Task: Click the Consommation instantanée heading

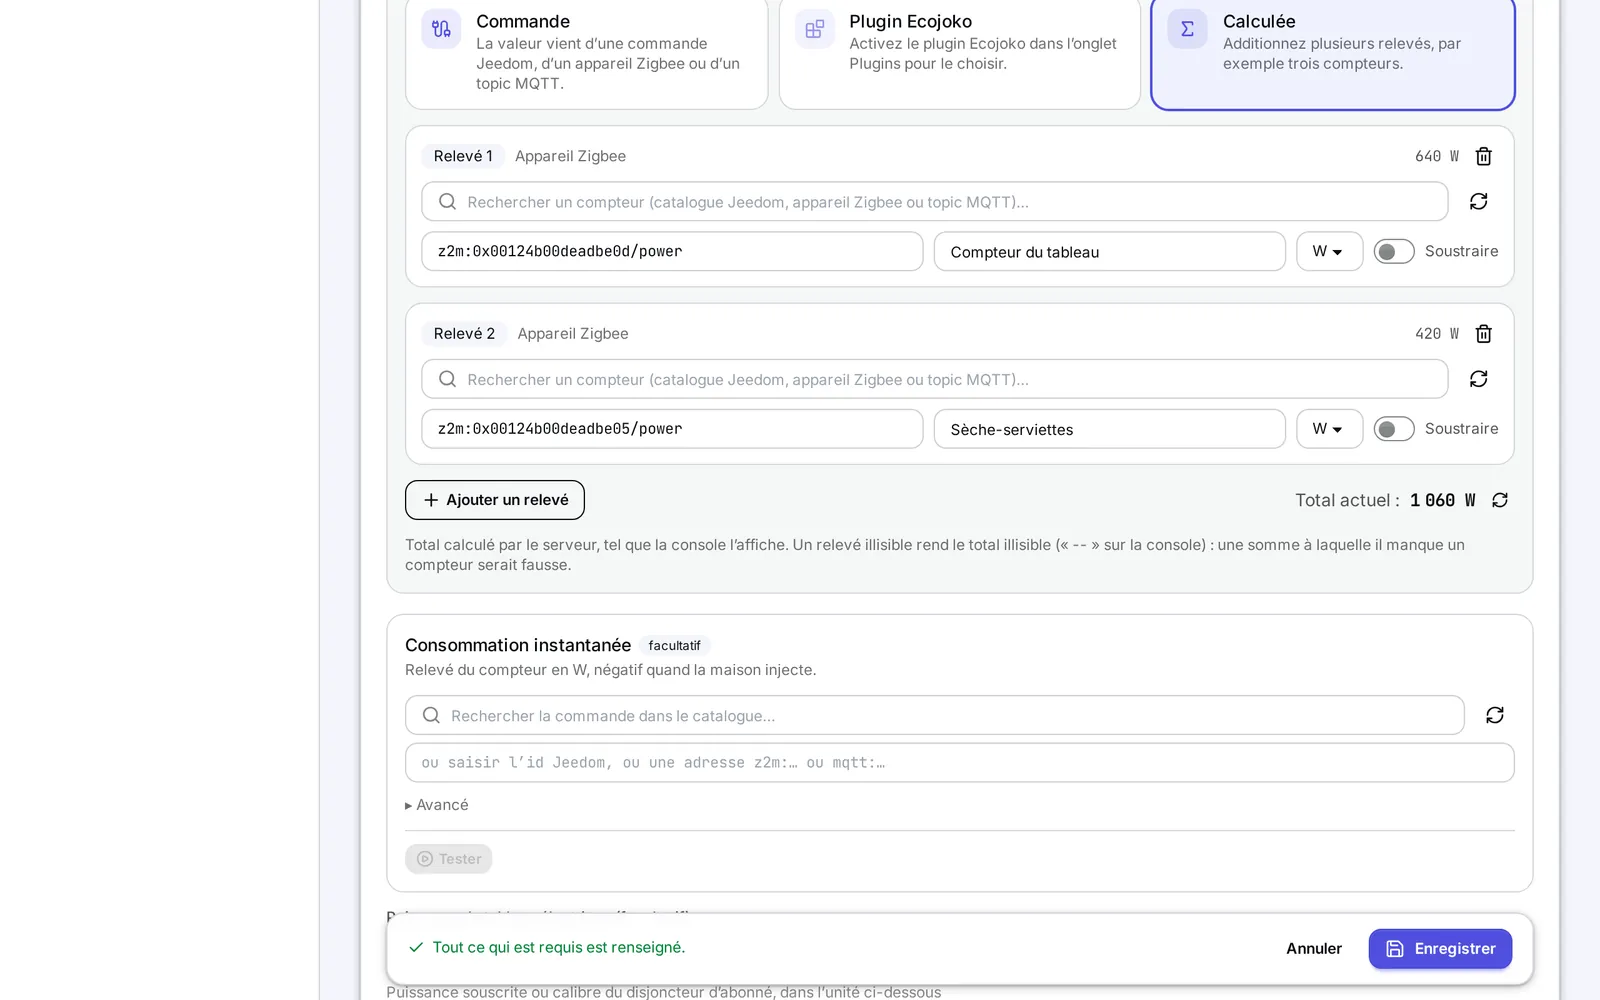Action: 518,645
